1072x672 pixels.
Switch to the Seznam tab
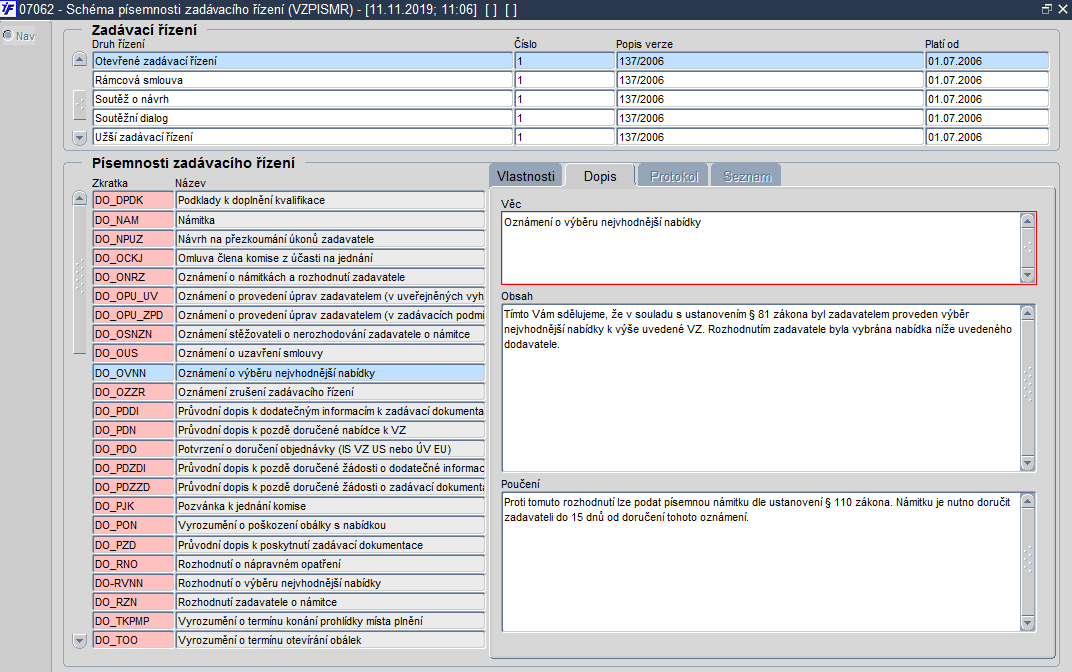747,176
